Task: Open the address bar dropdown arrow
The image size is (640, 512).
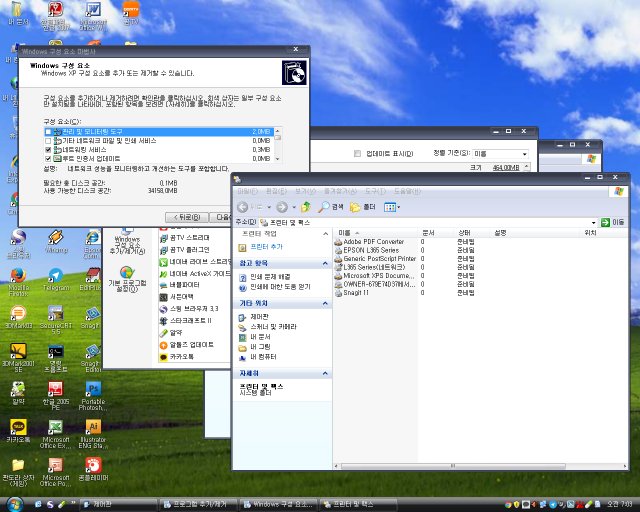Action: pos(593,223)
